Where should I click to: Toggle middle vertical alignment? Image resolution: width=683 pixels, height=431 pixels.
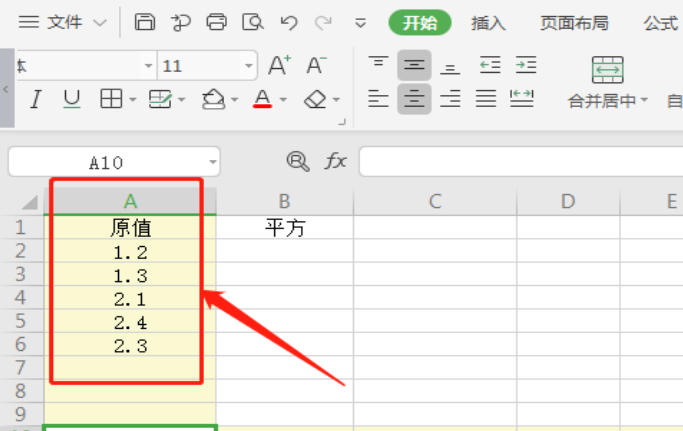pos(414,65)
